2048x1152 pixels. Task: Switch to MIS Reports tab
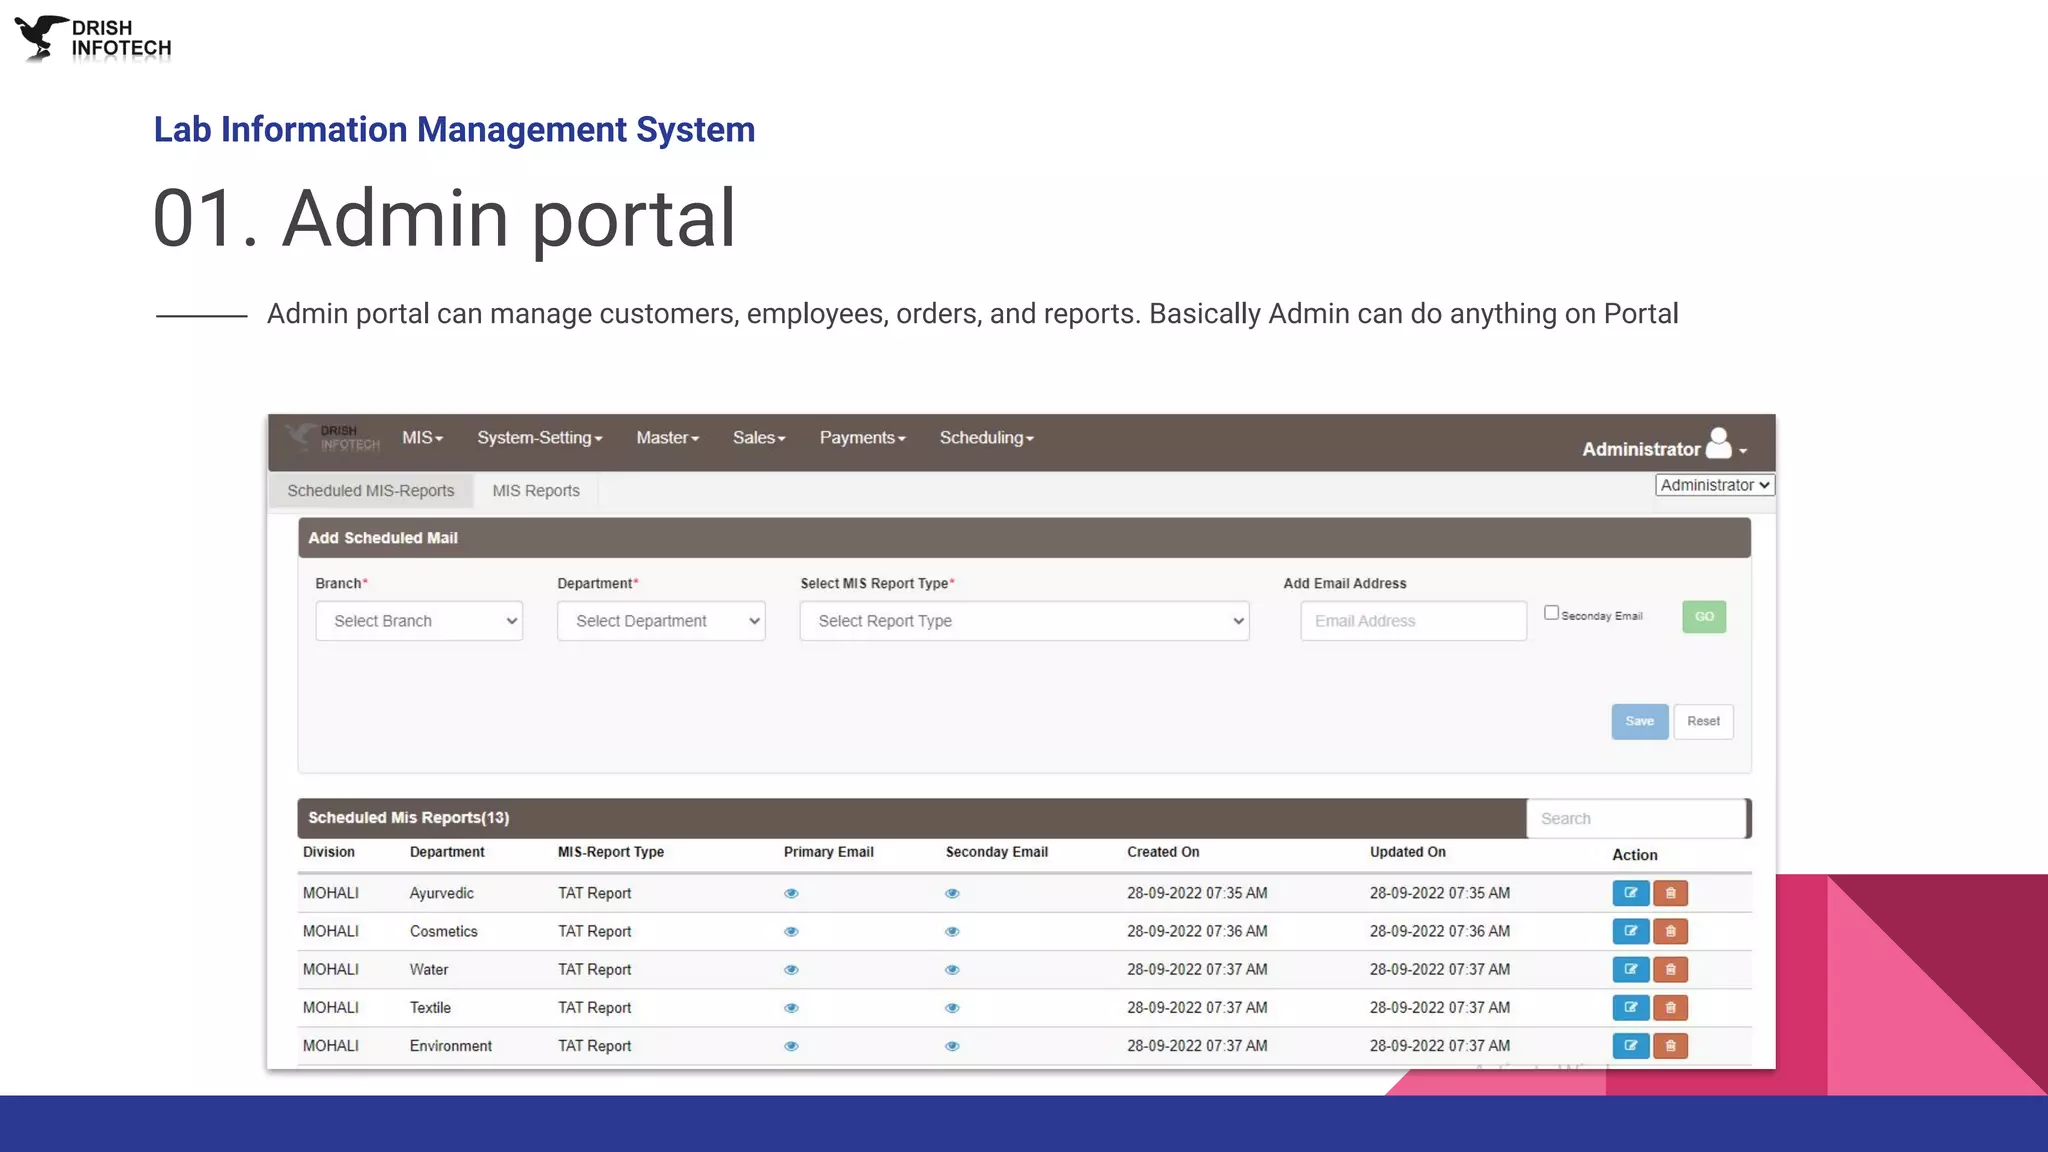tap(536, 491)
